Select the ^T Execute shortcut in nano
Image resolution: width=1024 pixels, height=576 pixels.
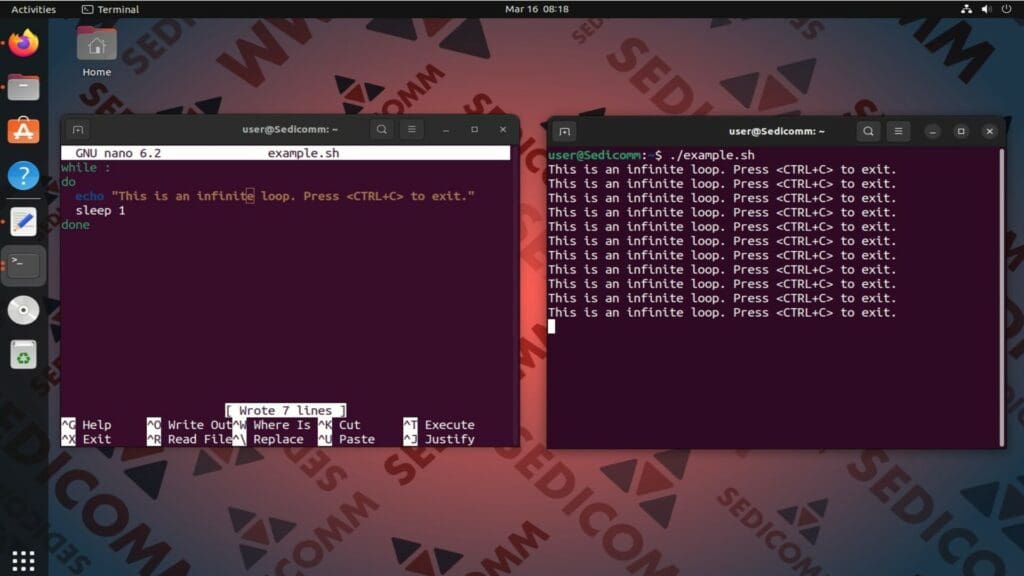439,424
